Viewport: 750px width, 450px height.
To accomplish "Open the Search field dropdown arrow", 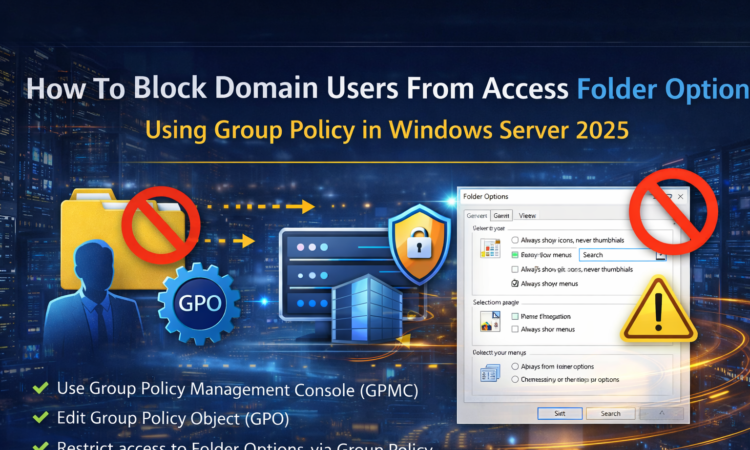I will (x=661, y=255).
